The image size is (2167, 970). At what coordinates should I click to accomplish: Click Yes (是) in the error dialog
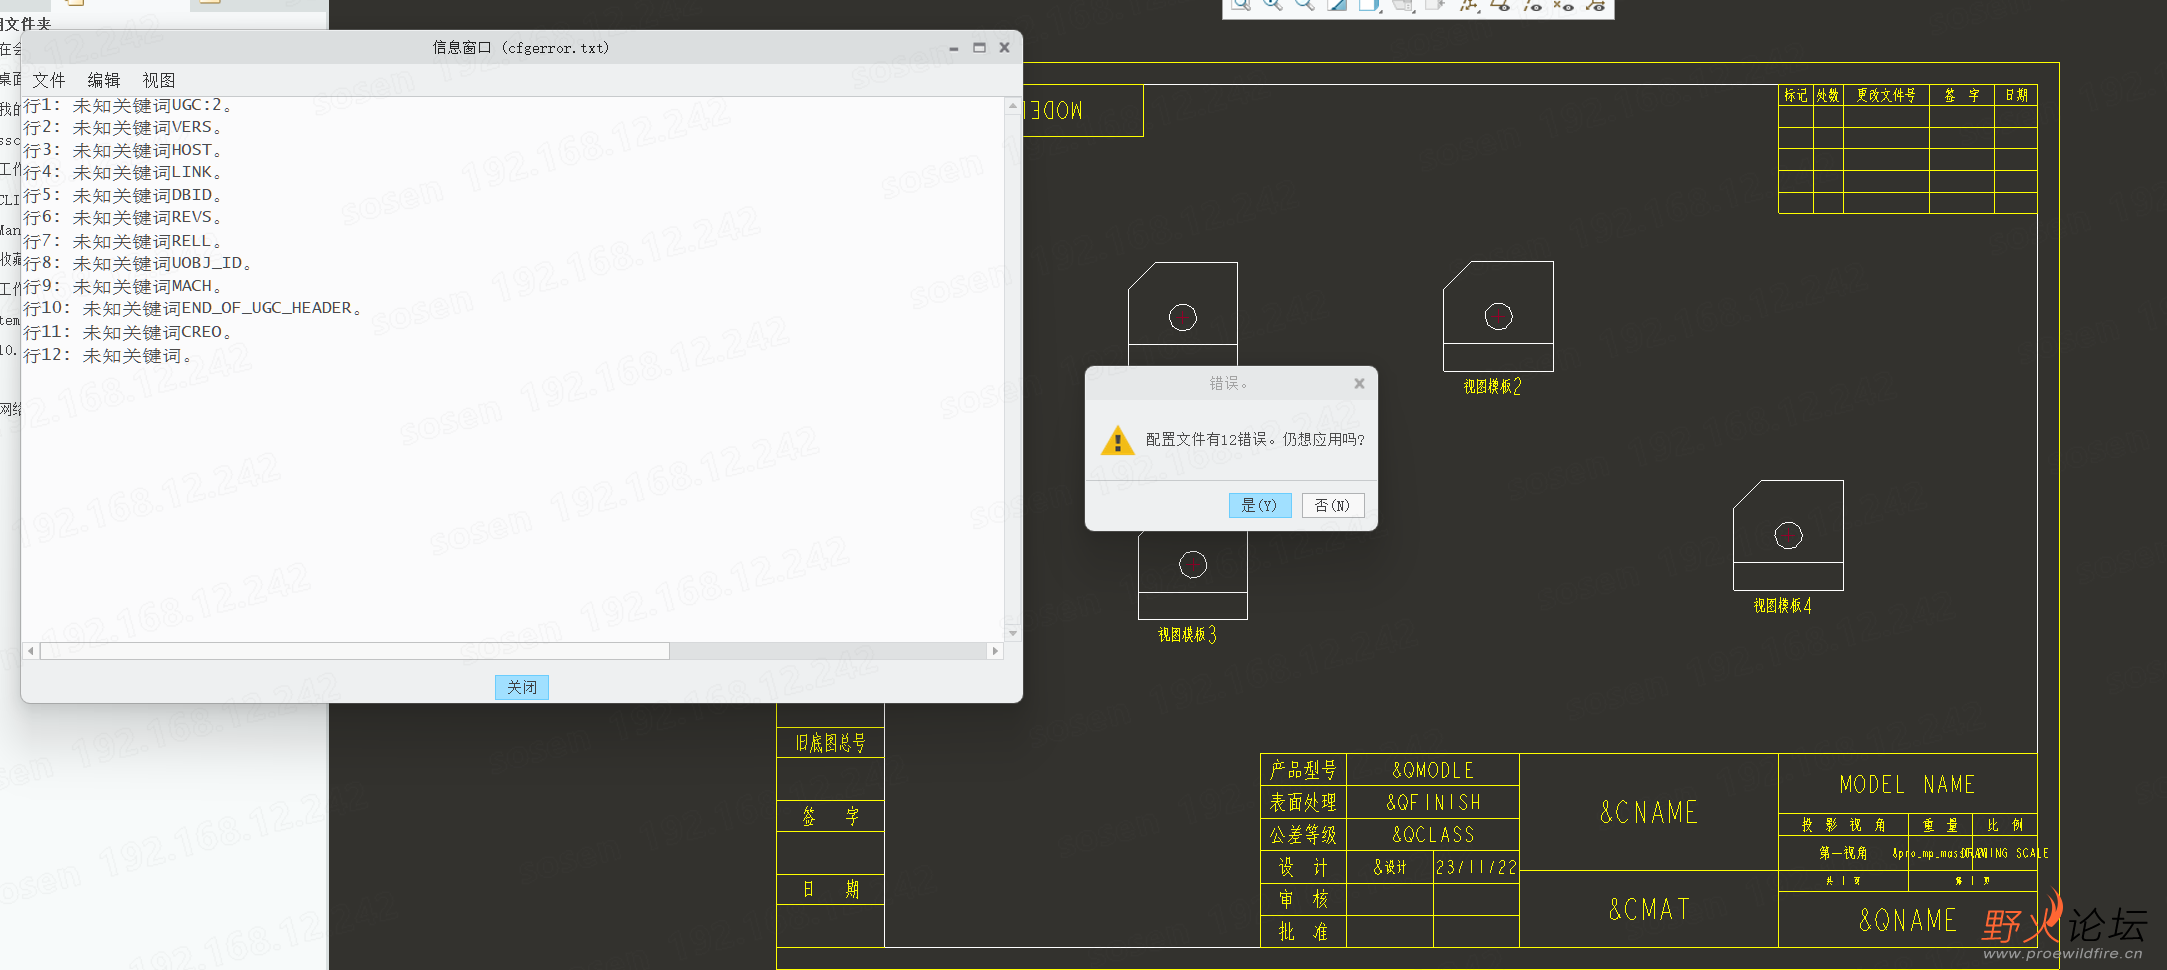pos(1259,505)
